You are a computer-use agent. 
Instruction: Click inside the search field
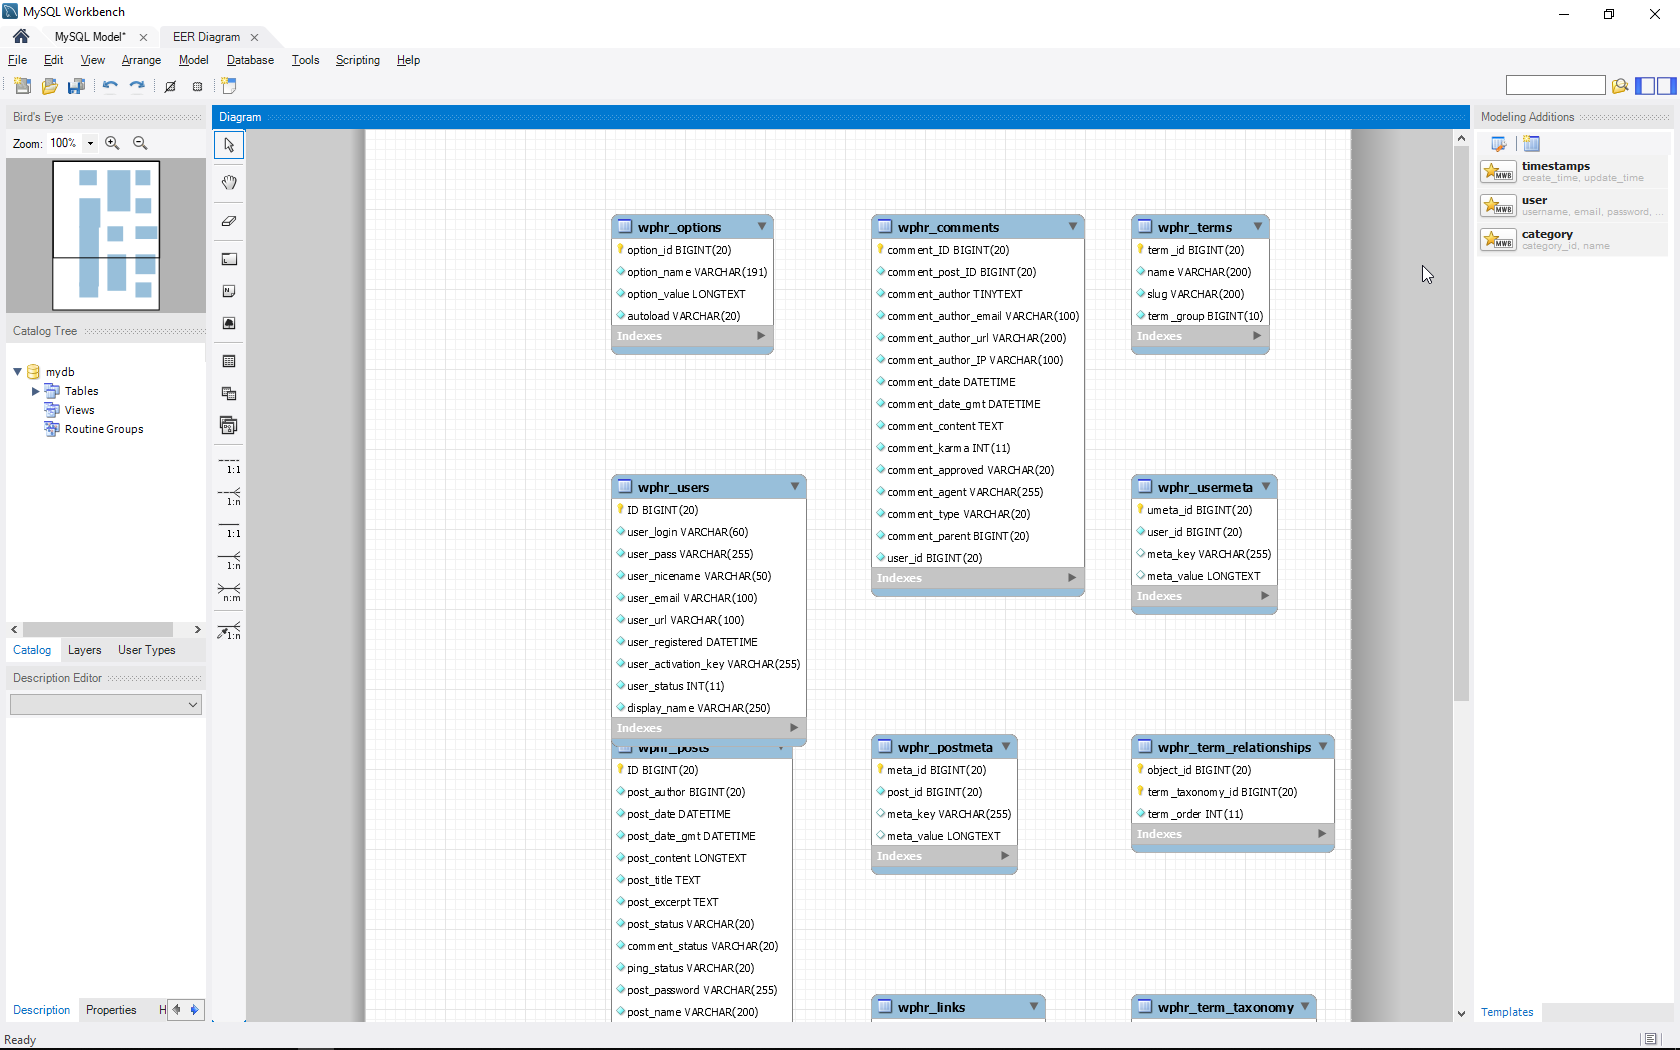[1554, 85]
